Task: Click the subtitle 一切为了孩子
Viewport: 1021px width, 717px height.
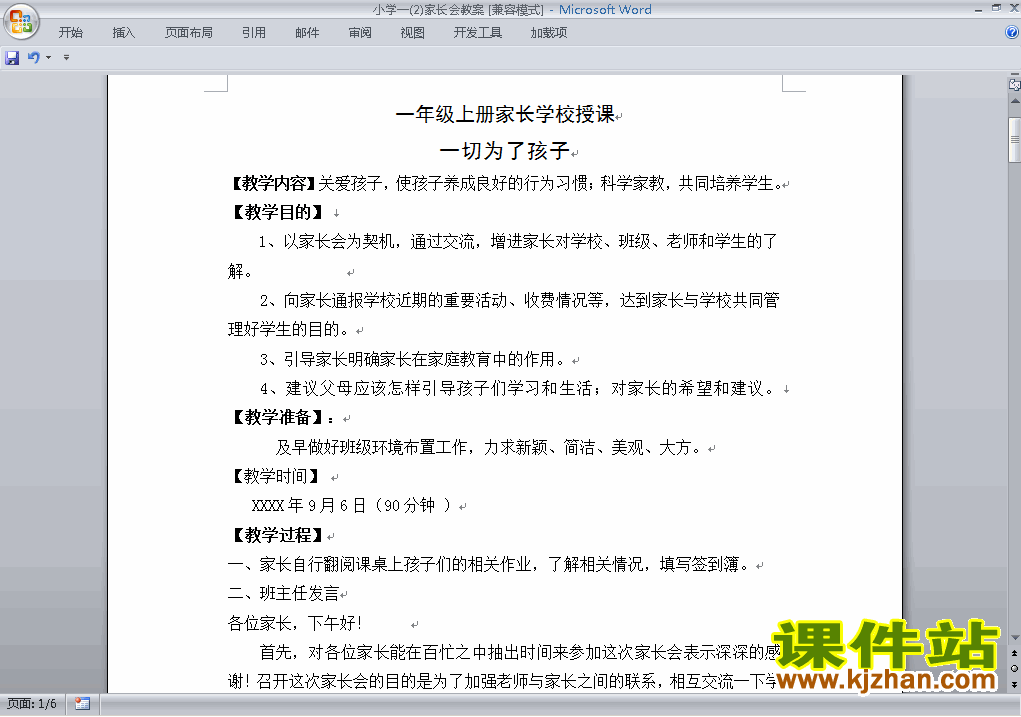Action: [x=505, y=151]
